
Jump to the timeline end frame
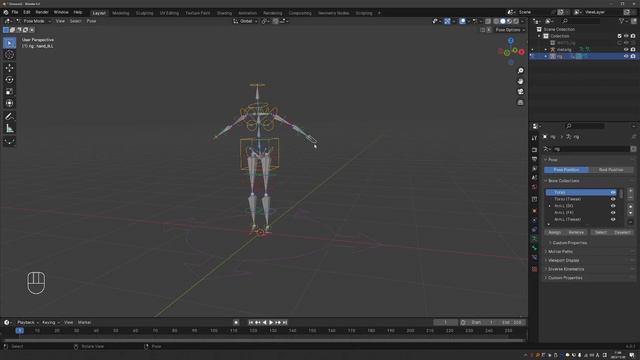coord(285,322)
